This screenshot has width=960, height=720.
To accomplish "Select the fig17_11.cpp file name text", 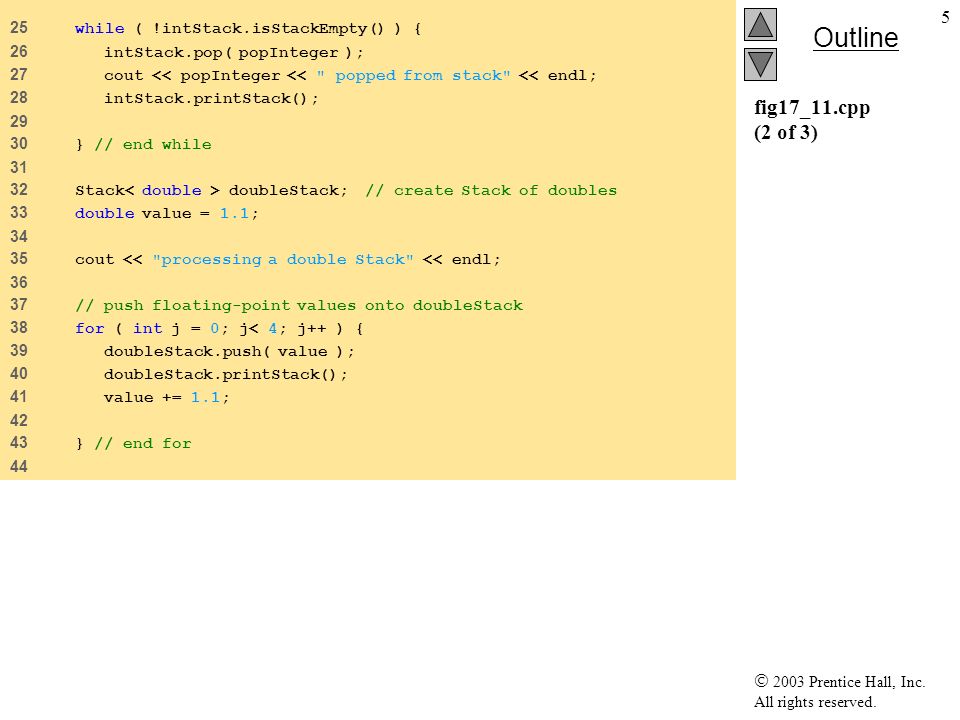I will [x=812, y=108].
